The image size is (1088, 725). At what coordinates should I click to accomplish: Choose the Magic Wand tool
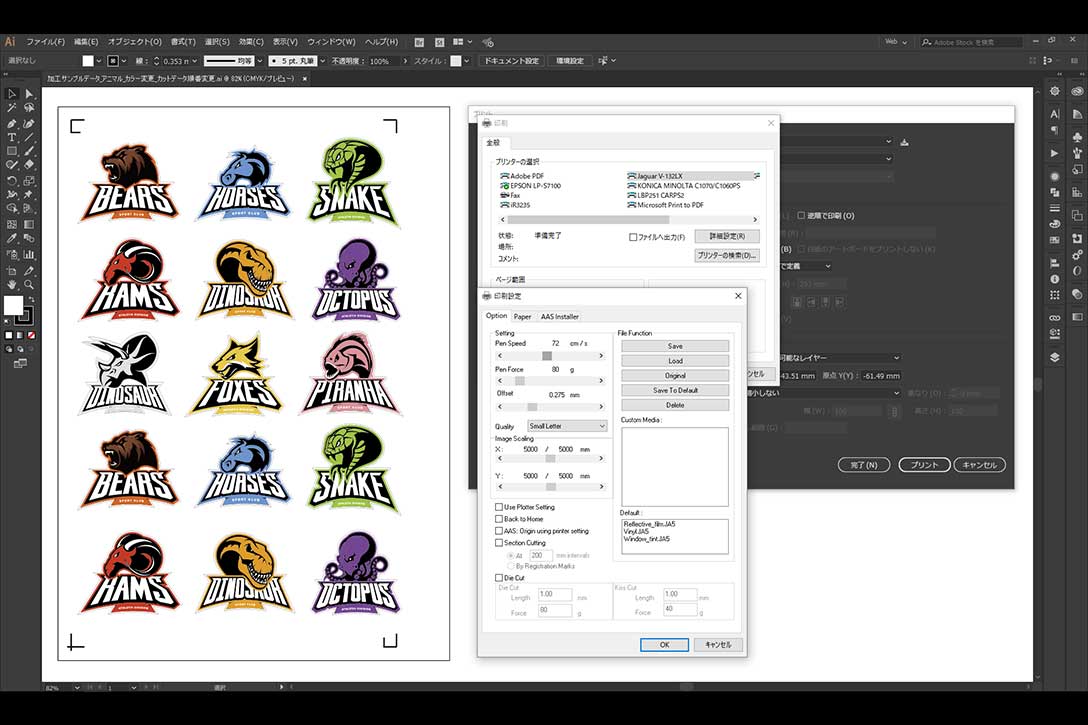[x=12, y=108]
